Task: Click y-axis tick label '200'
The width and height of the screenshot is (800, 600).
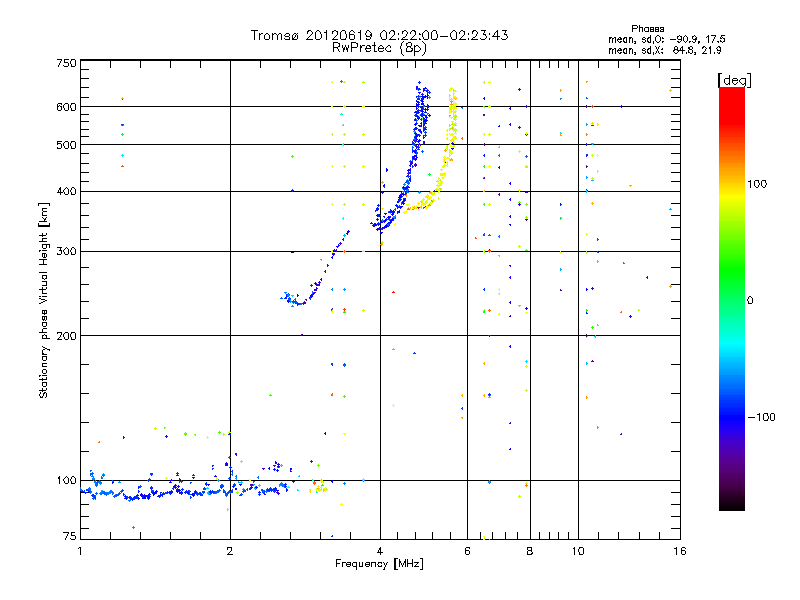Action: (x=66, y=336)
